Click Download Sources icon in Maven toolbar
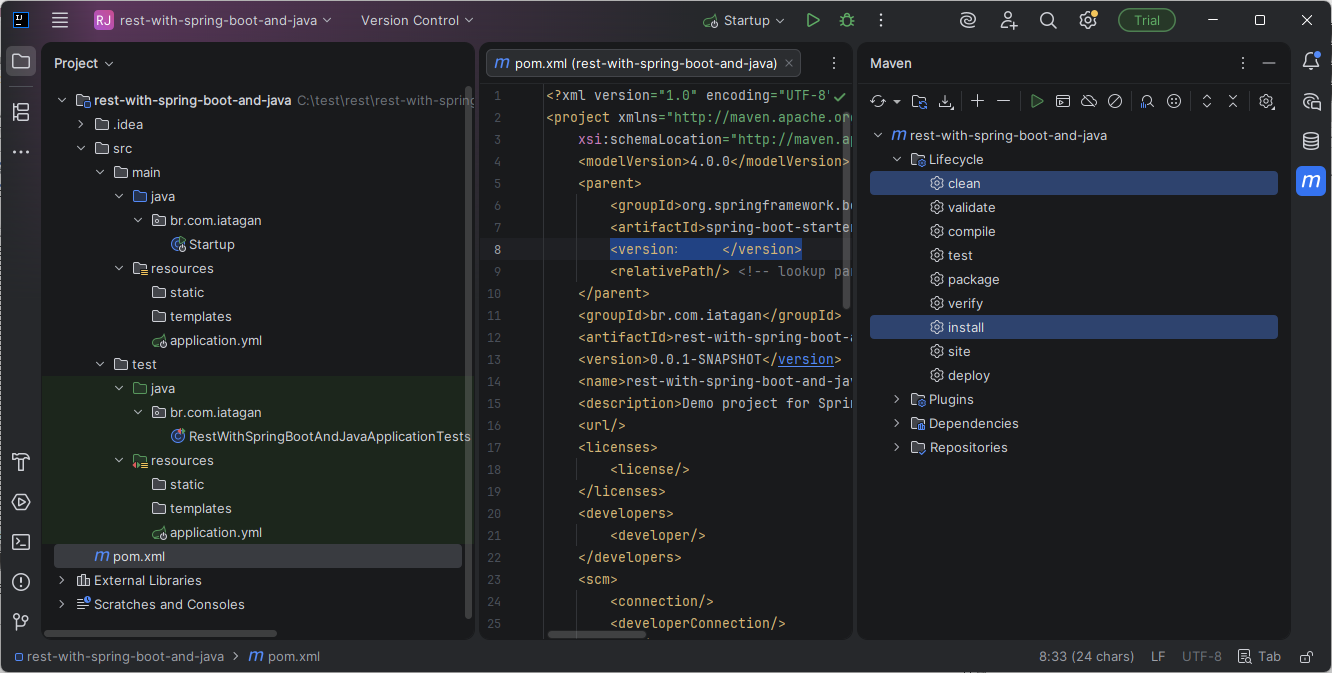This screenshot has width=1332, height=673. [945, 101]
